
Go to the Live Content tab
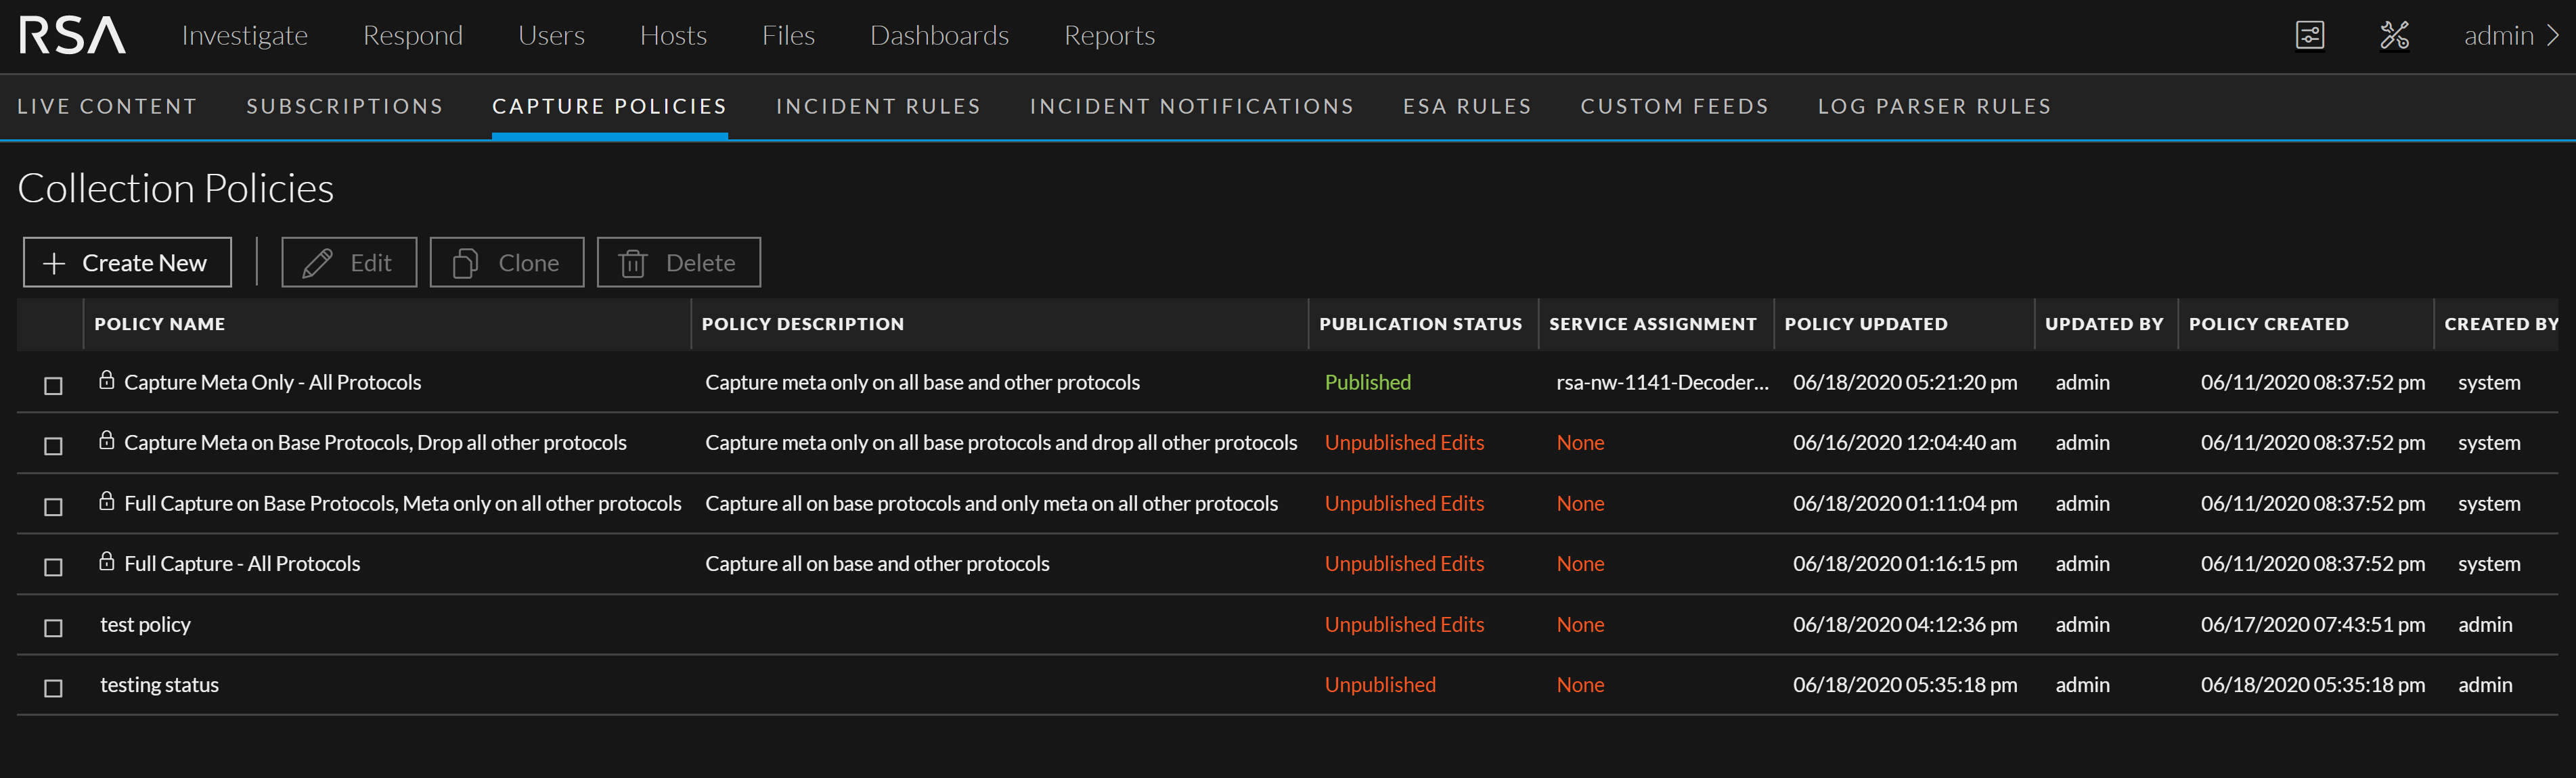(x=107, y=106)
